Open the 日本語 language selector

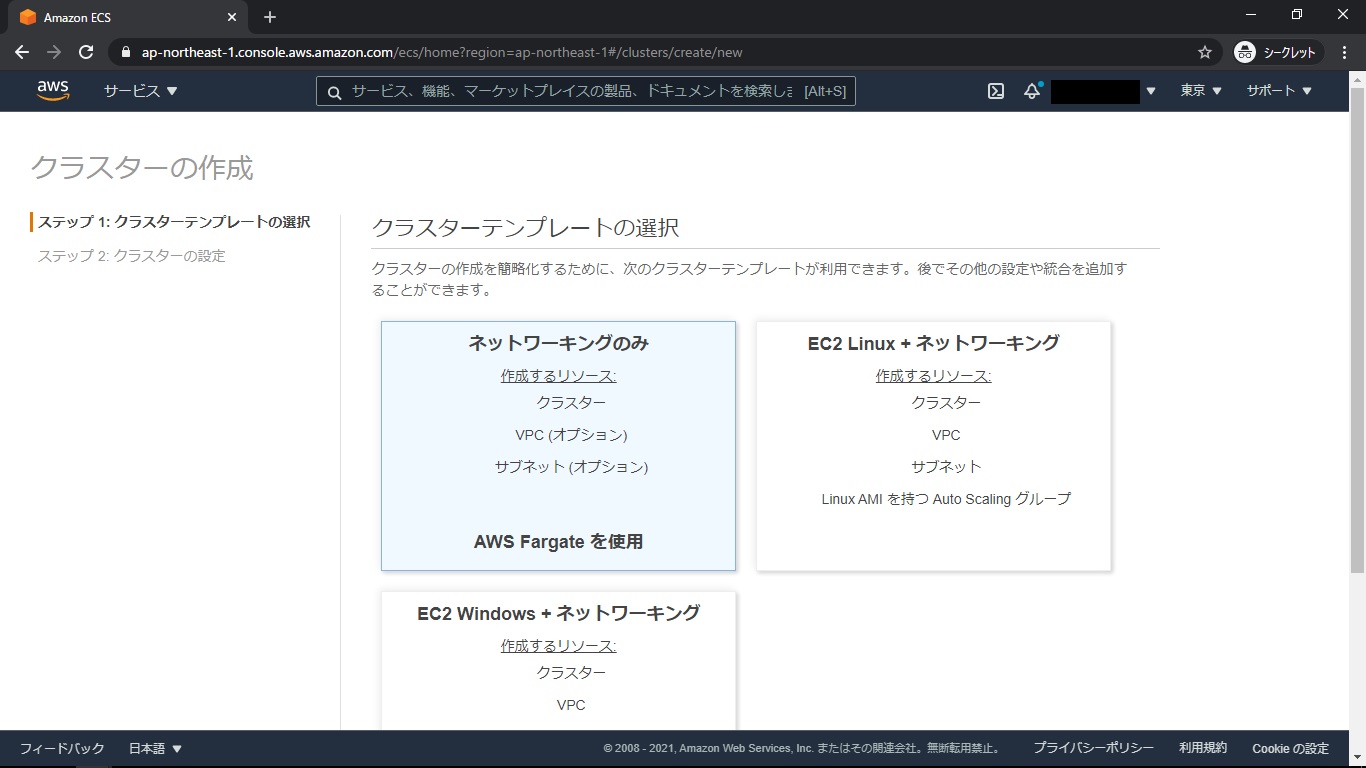155,748
